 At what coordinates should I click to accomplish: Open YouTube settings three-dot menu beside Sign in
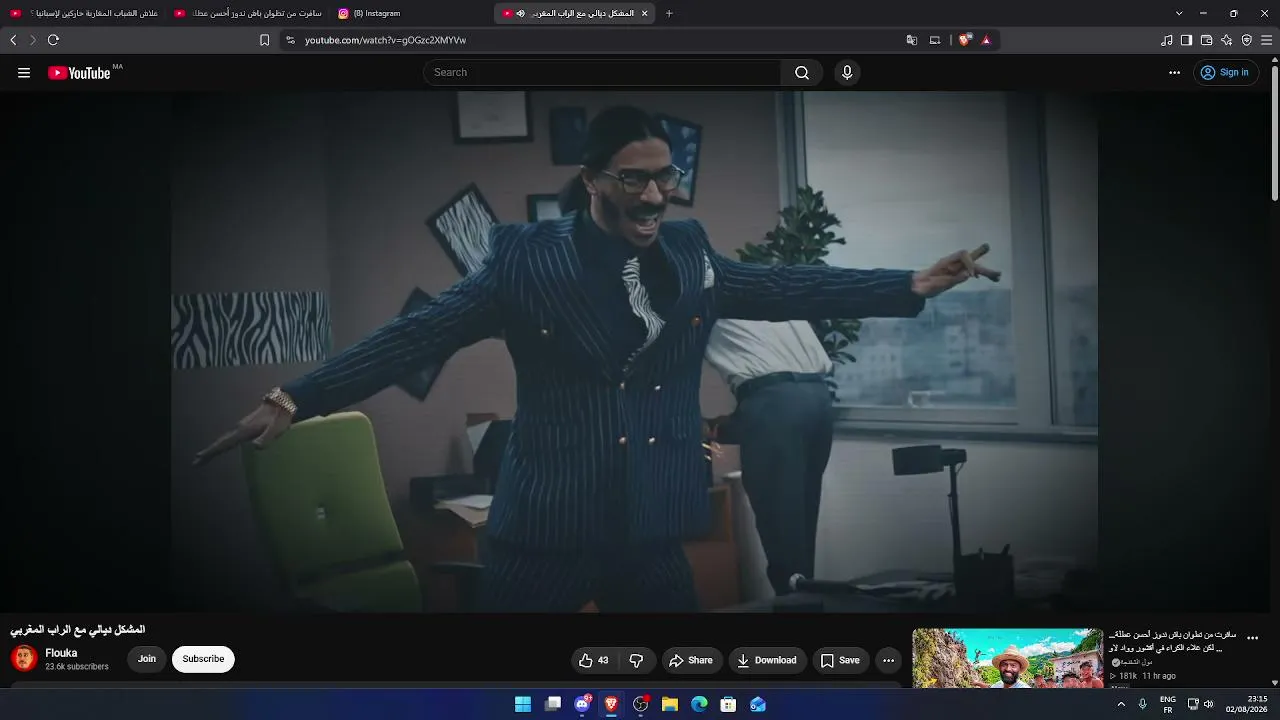coord(1175,73)
